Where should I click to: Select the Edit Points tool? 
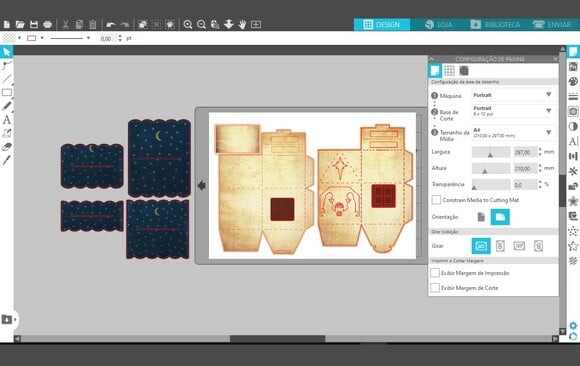click(x=7, y=66)
